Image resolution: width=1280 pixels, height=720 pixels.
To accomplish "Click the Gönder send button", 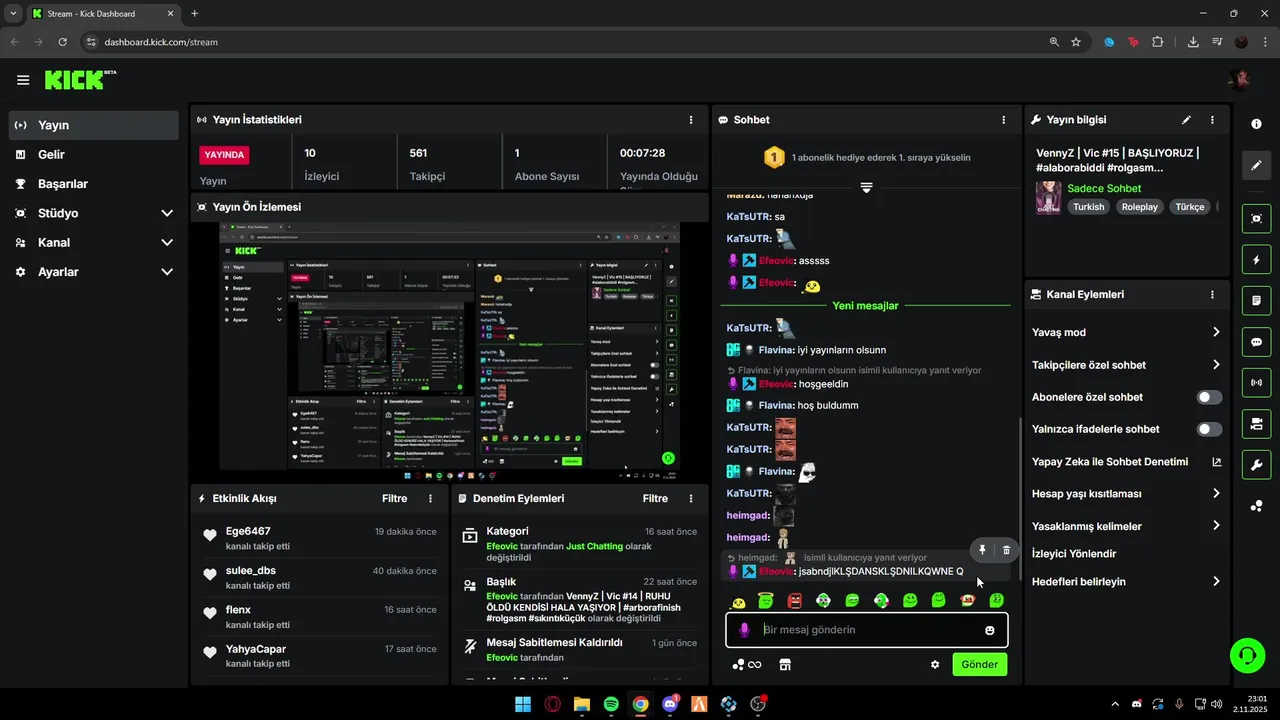I will point(979,664).
